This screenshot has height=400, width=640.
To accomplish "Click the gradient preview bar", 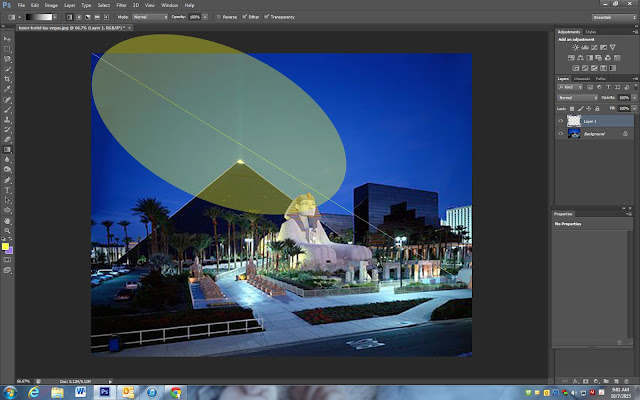I will click(x=39, y=17).
